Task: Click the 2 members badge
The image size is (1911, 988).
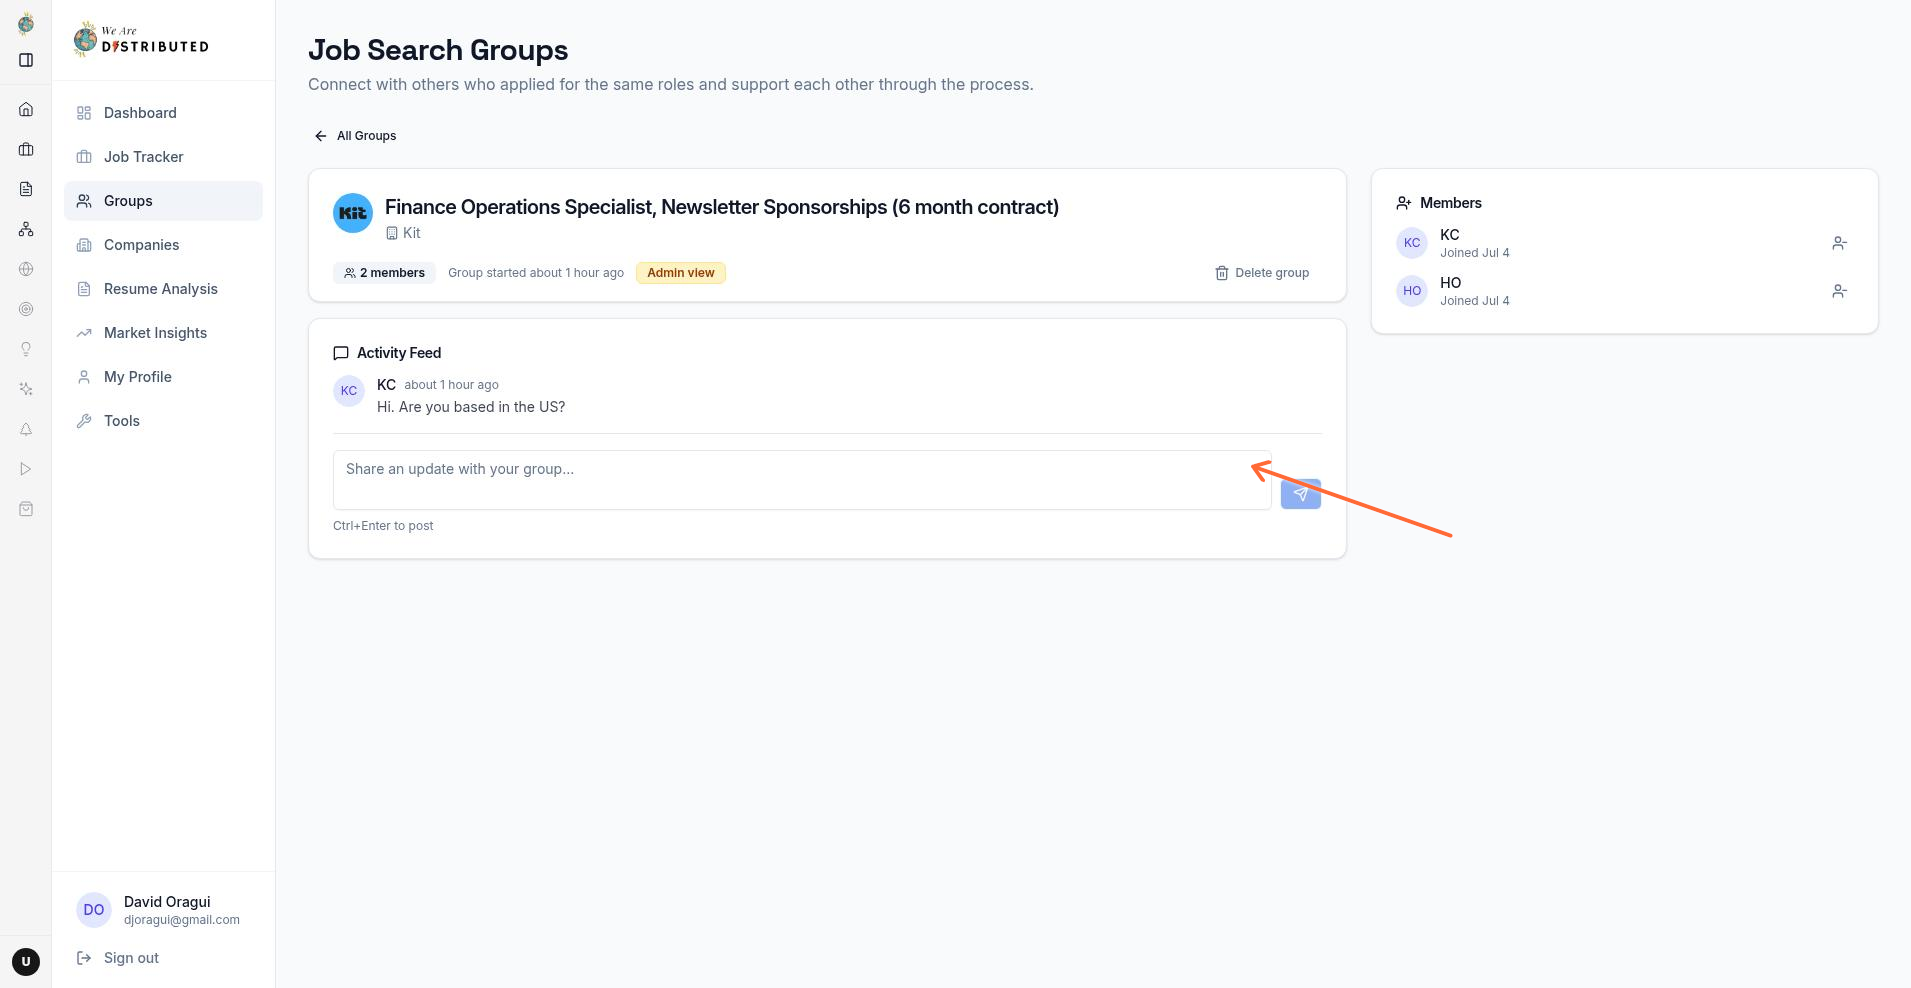Action: pos(384,273)
